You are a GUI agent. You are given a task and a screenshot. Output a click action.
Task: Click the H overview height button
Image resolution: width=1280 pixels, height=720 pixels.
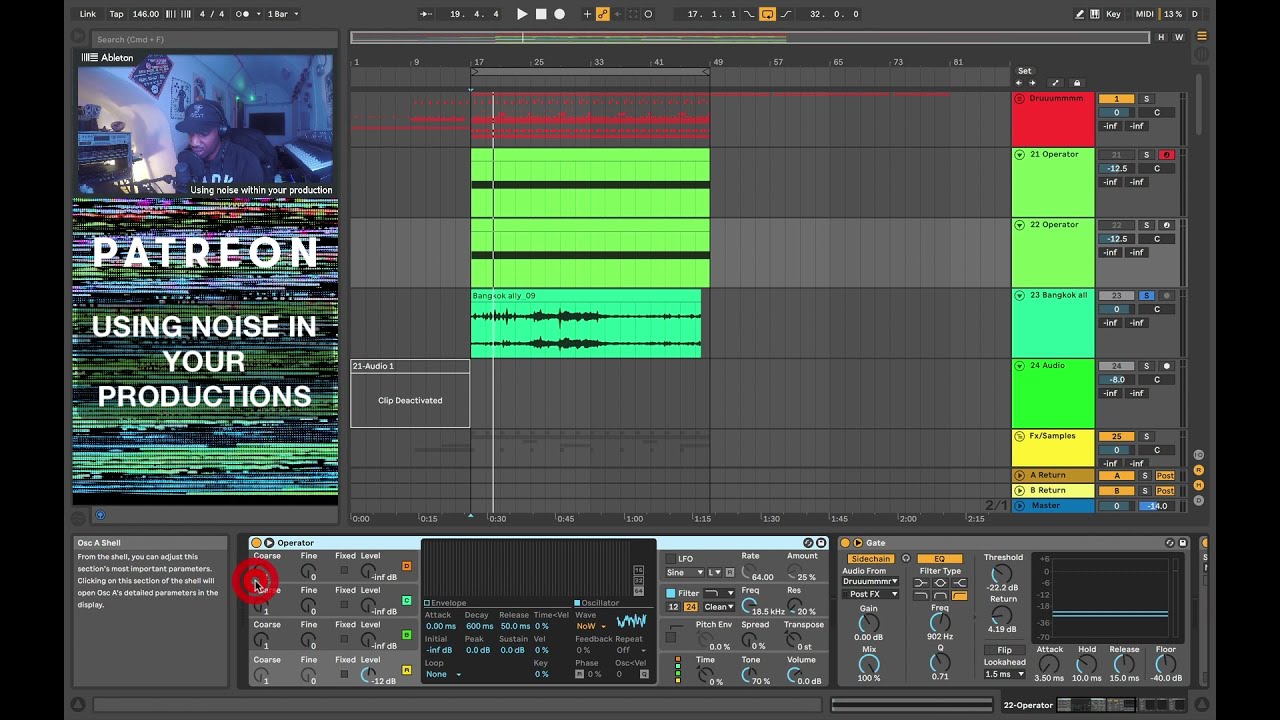click(x=1161, y=37)
